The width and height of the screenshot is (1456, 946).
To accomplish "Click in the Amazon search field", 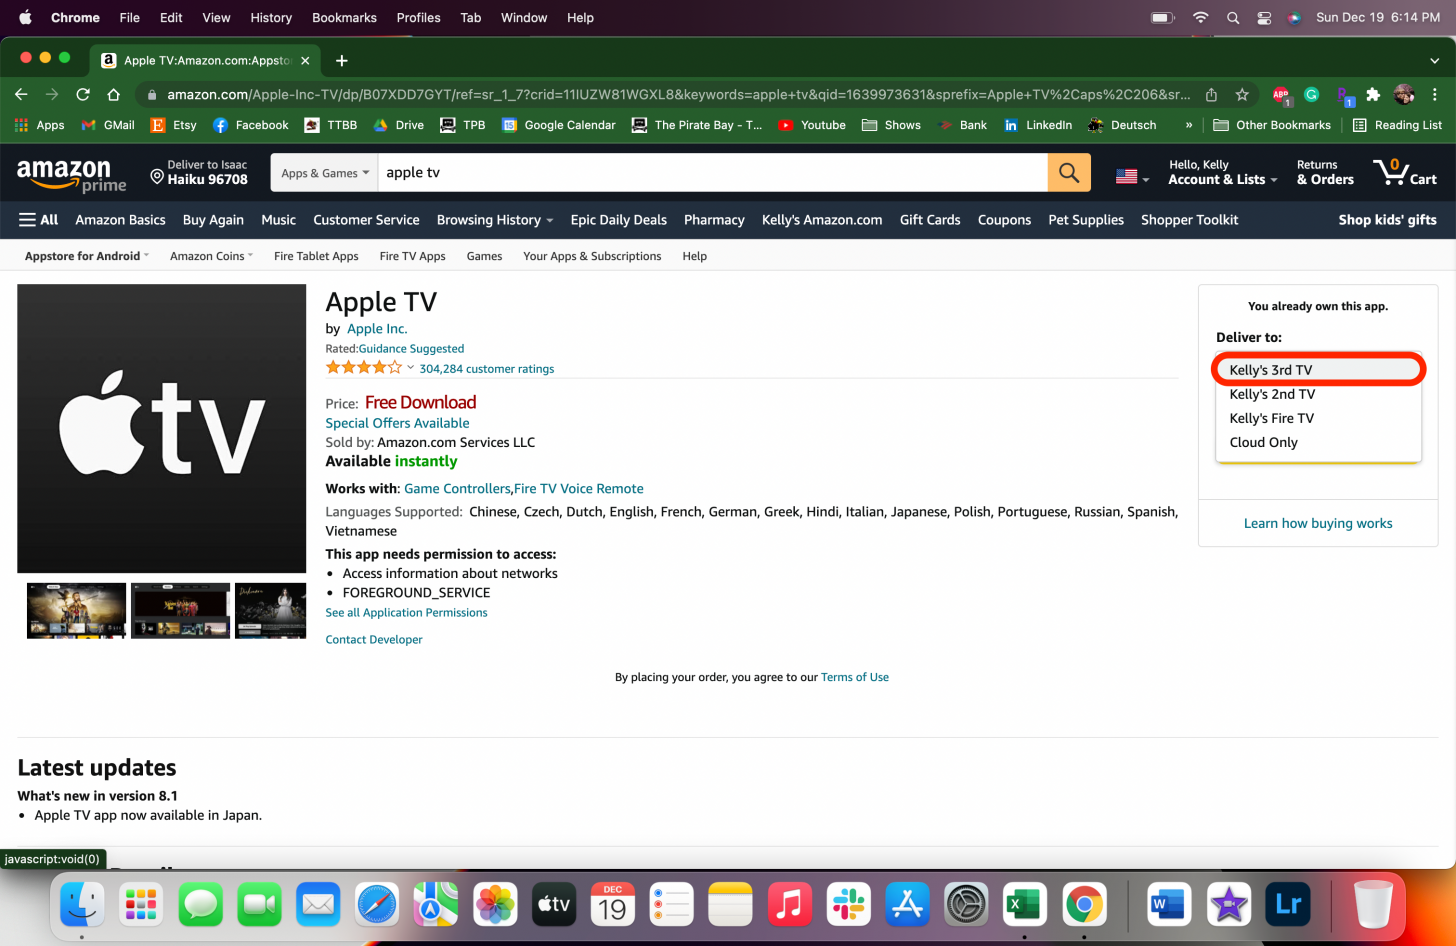I will (x=713, y=173).
